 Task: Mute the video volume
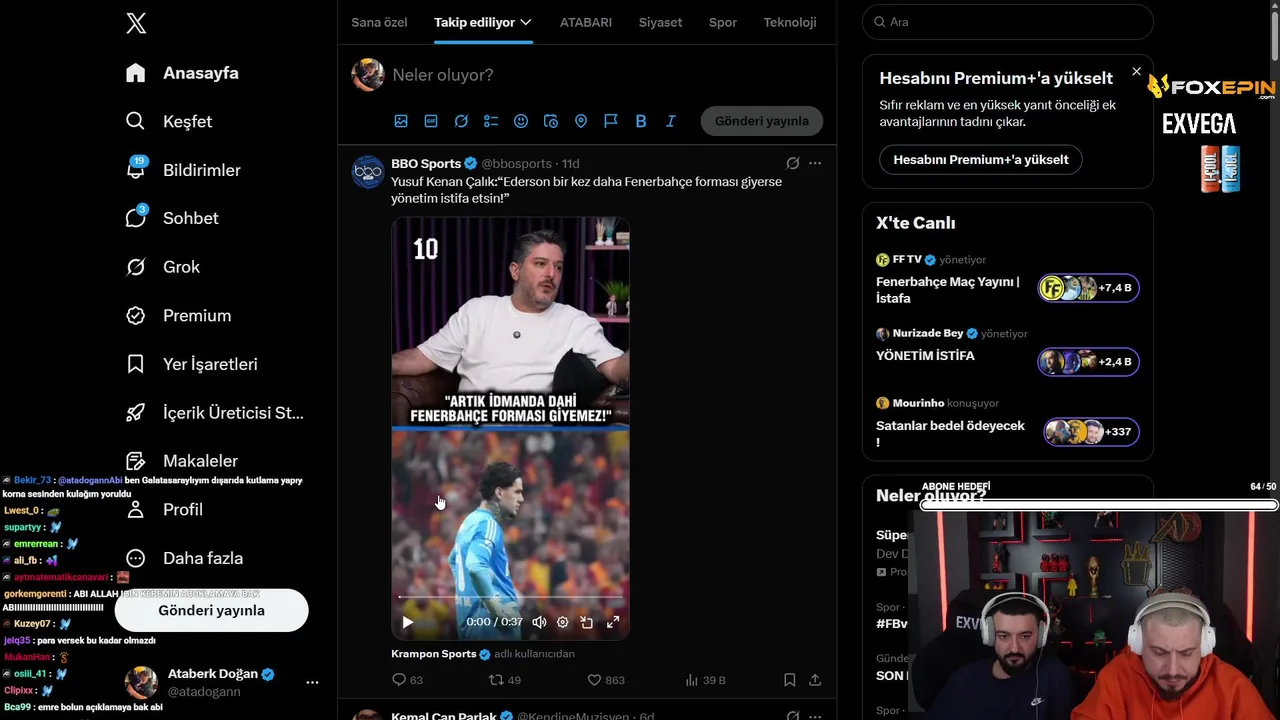coord(539,622)
